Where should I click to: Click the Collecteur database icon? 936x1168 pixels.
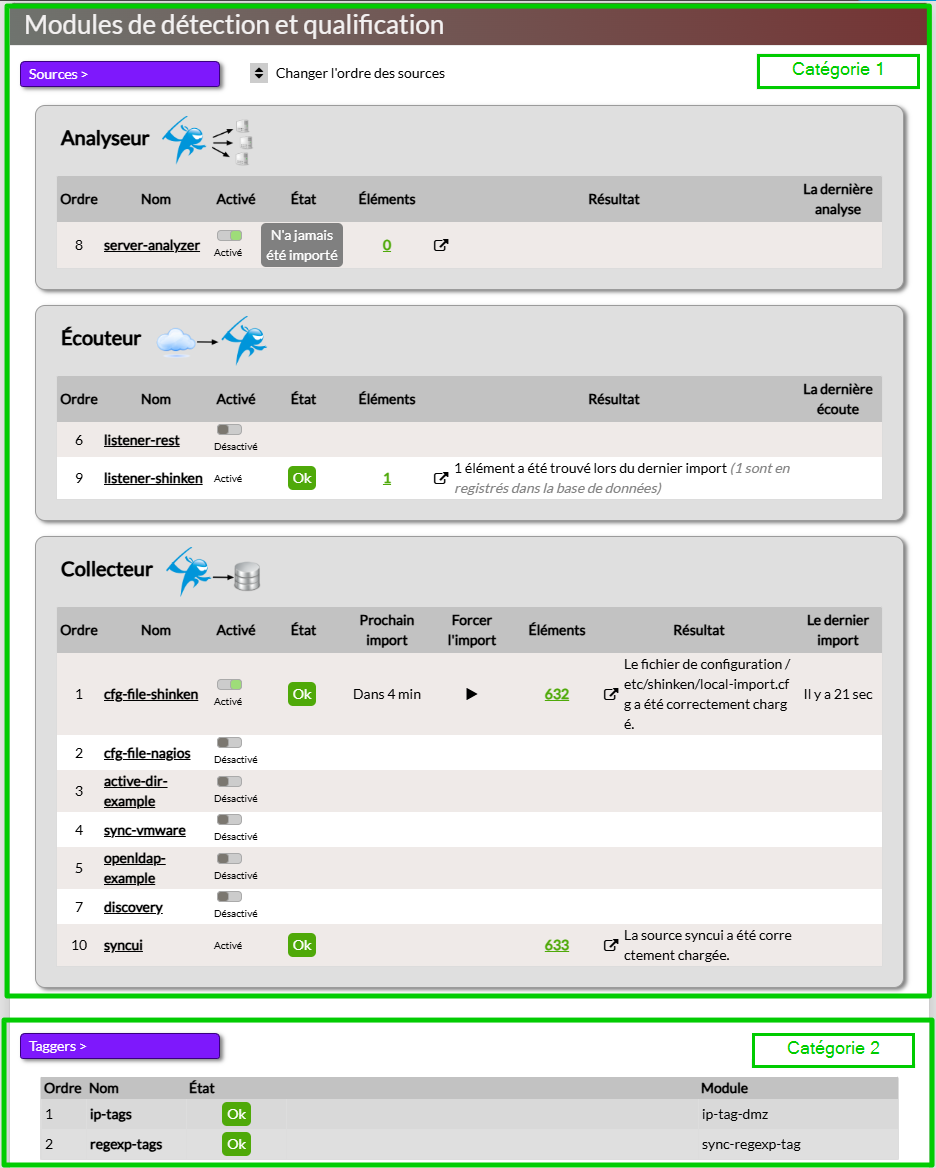245,576
